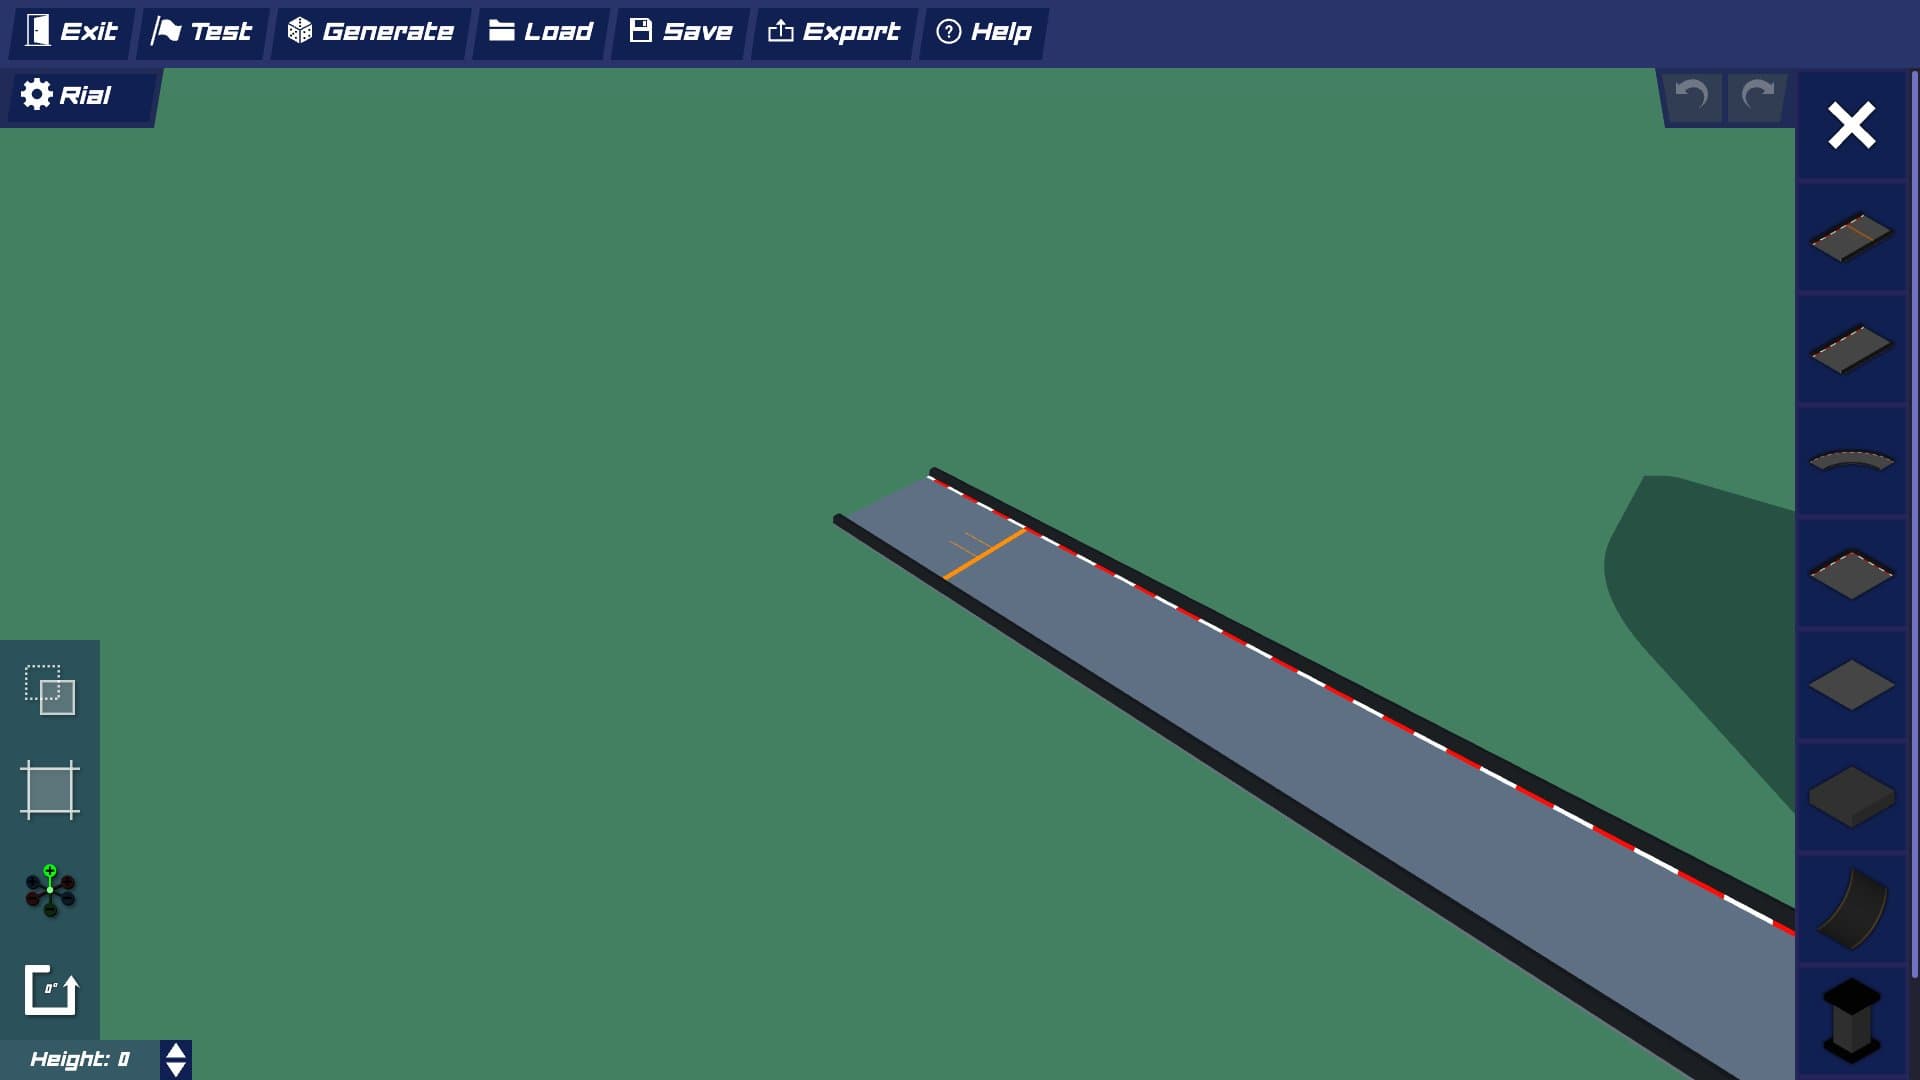
Task: Click the rotate 0 degrees piece button
Action: (50, 990)
